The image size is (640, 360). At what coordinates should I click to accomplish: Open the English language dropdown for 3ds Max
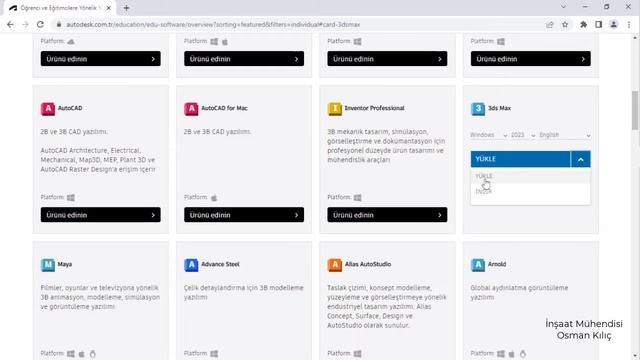pos(565,135)
